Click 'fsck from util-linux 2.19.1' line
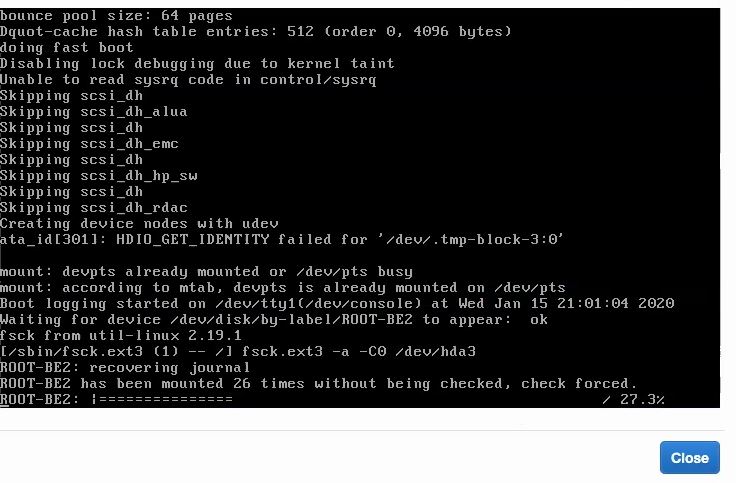Image resolution: width=736 pixels, height=483 pixels. [121, 335]
